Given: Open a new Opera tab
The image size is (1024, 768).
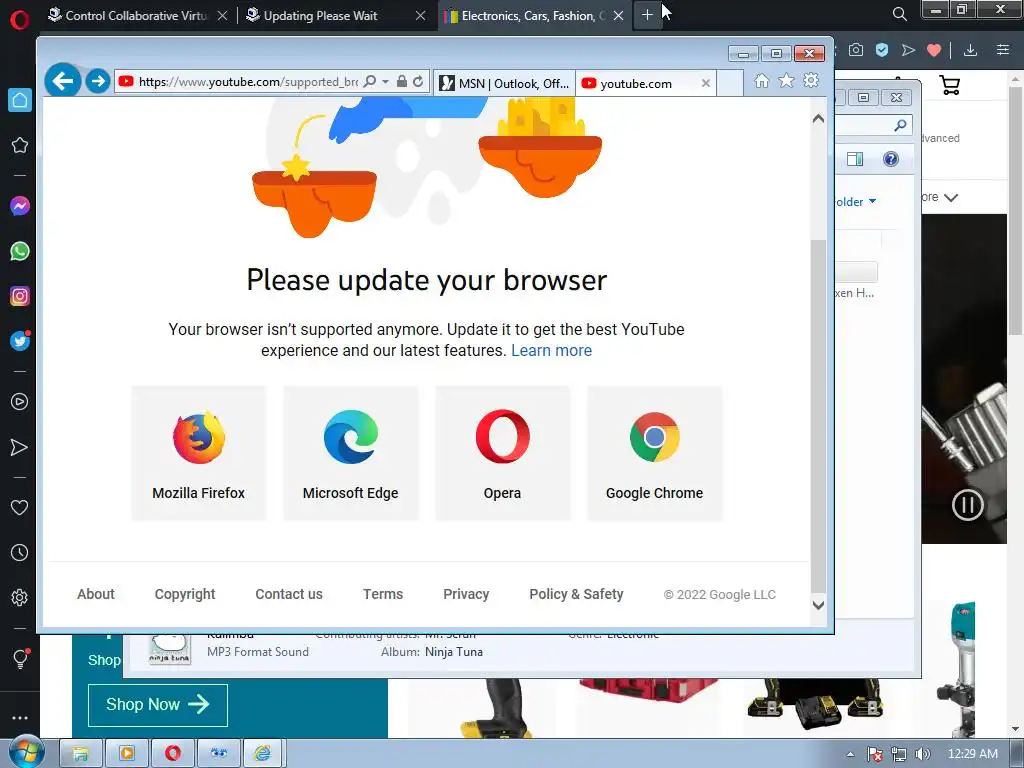Looking at the screenshot, I should click(647, 14).
